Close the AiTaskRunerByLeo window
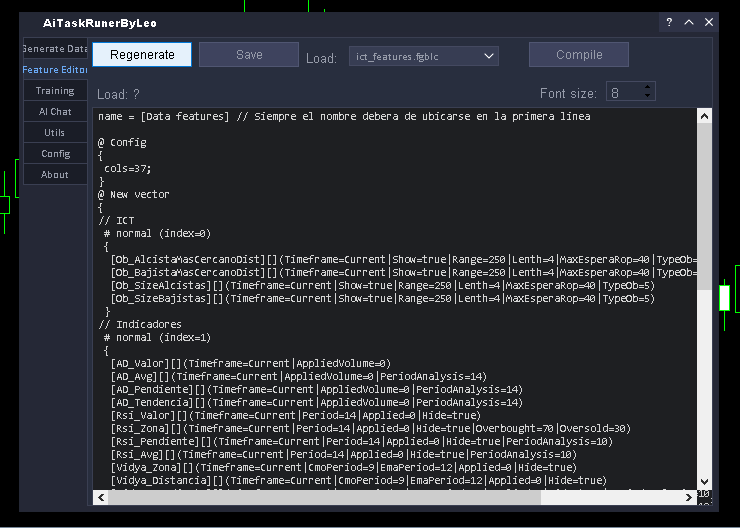 [709, 22]
